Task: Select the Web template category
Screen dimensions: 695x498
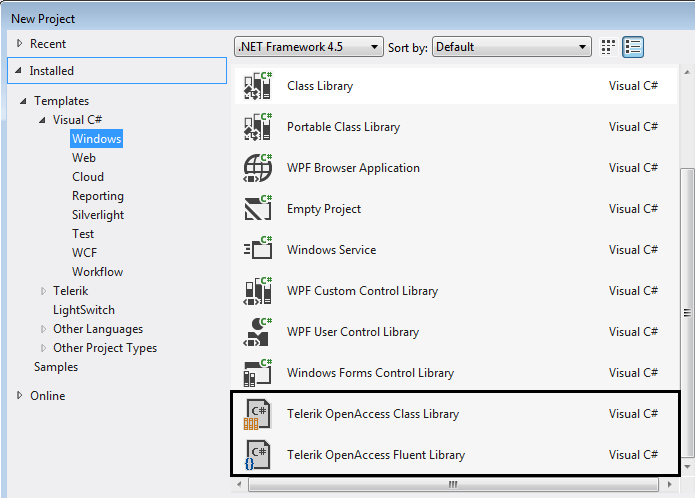Action: (x=84, y=158)
